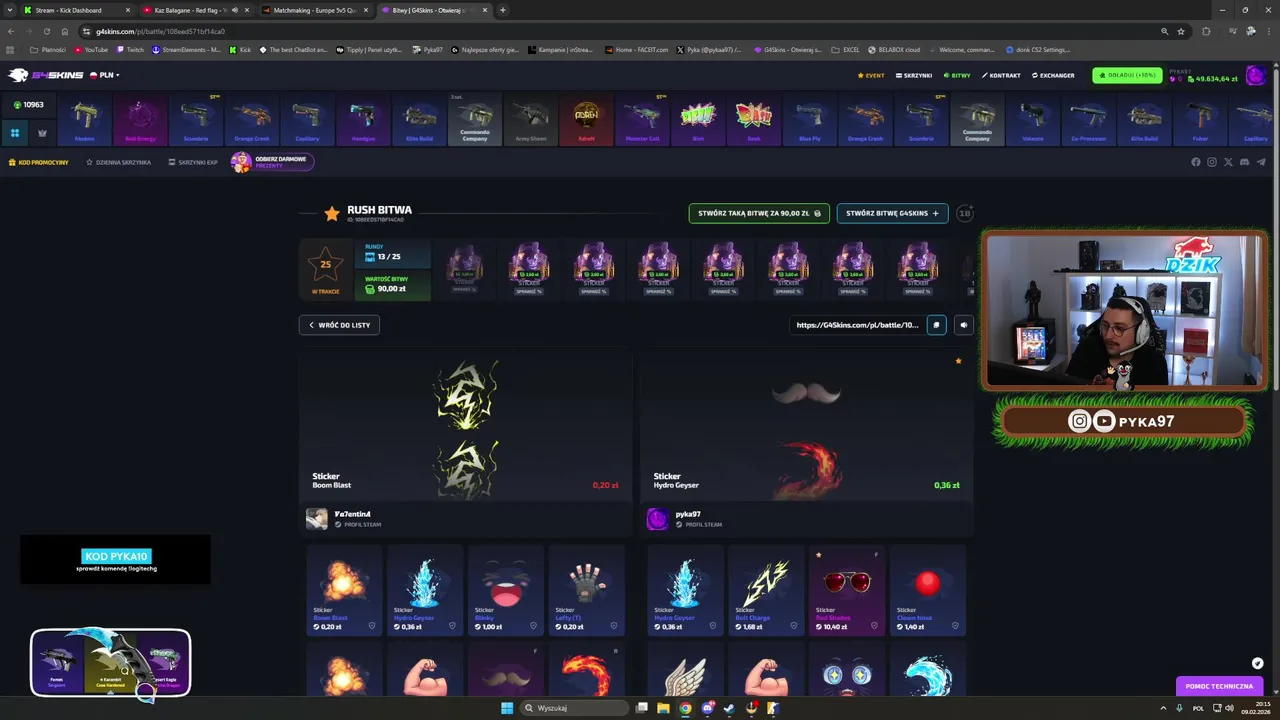This screenshot has height=720, width=1280.
Task: Open SKRZYNKI EXP link
Action: pos(193,162)
